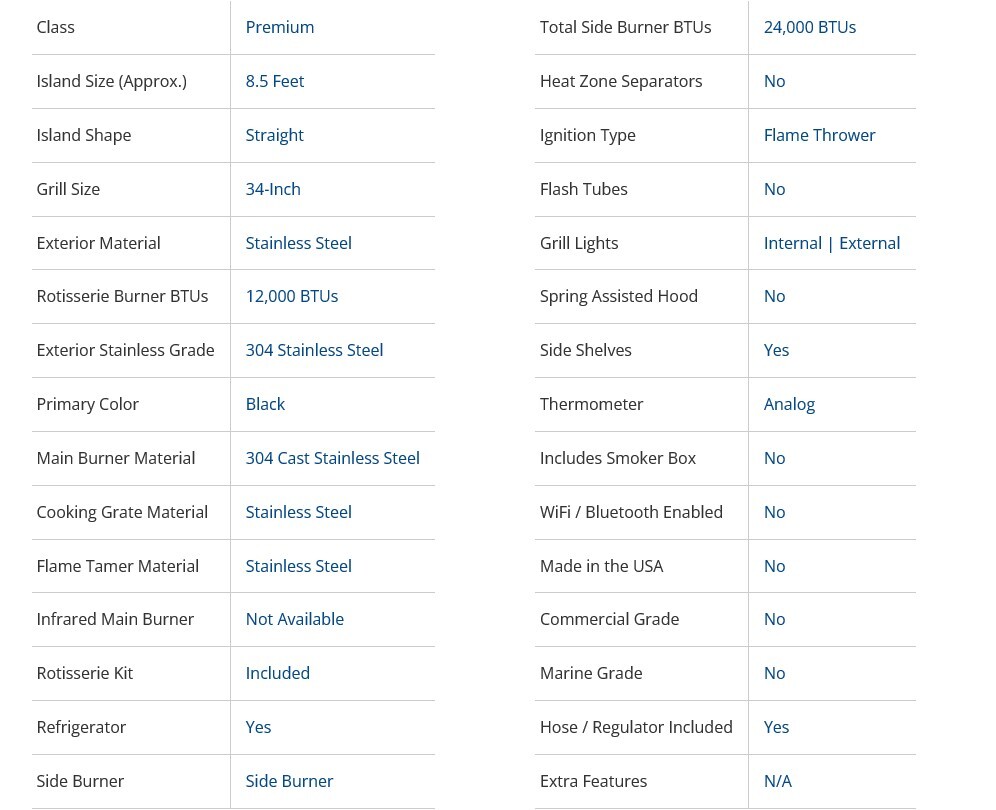Open the Flame Thrower ignition type link
996x810 pixels.
[x=819, y=135]
